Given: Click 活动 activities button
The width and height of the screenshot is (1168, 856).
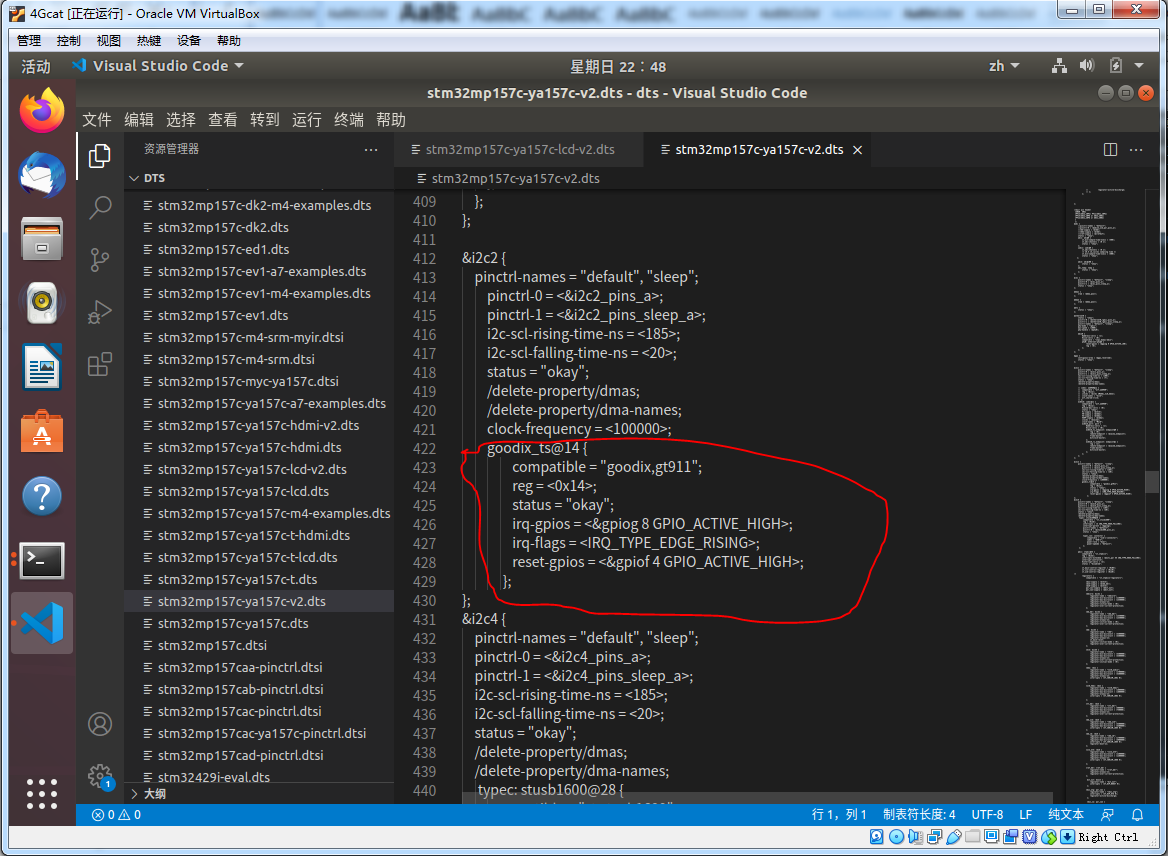Looking at the screenshot, I should (x=36, y=66).
